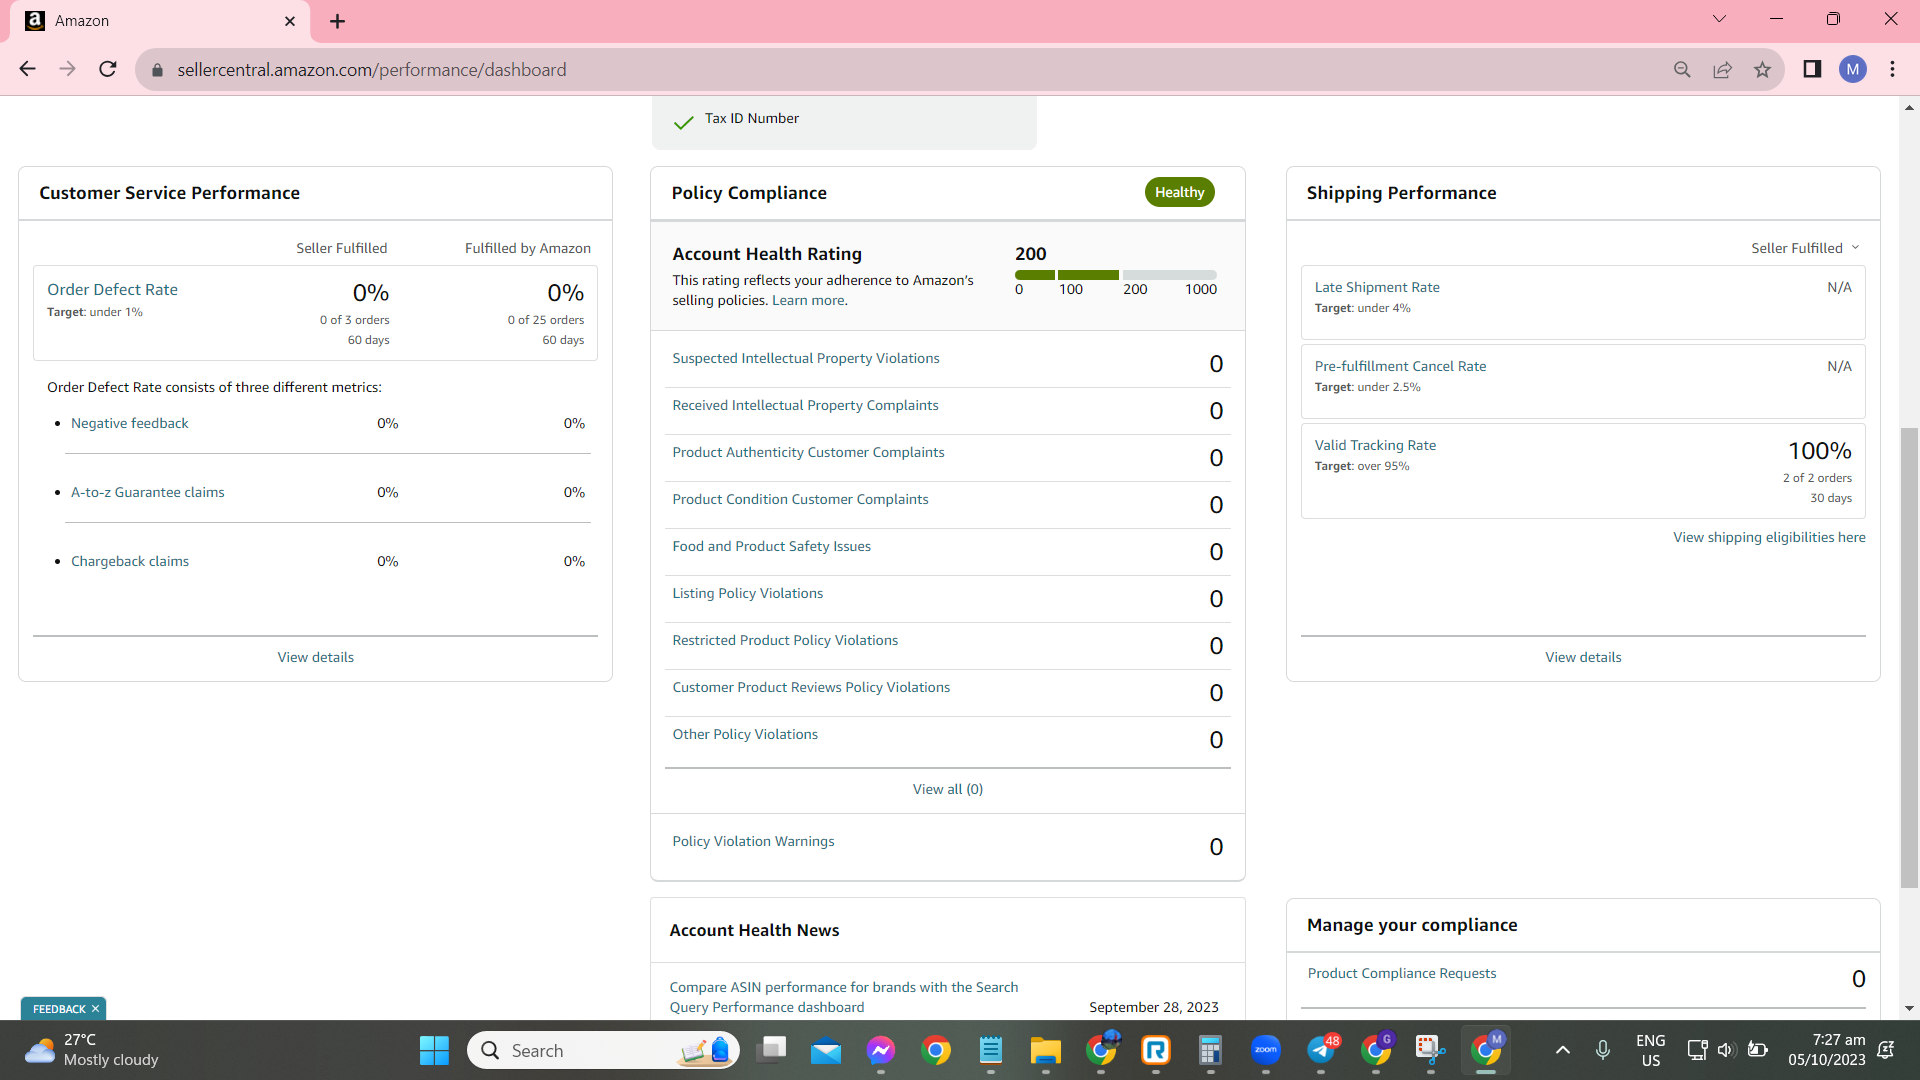Open Listing Policy Violations
The width and height of the screenshot is (1920, 1080).
747,593
